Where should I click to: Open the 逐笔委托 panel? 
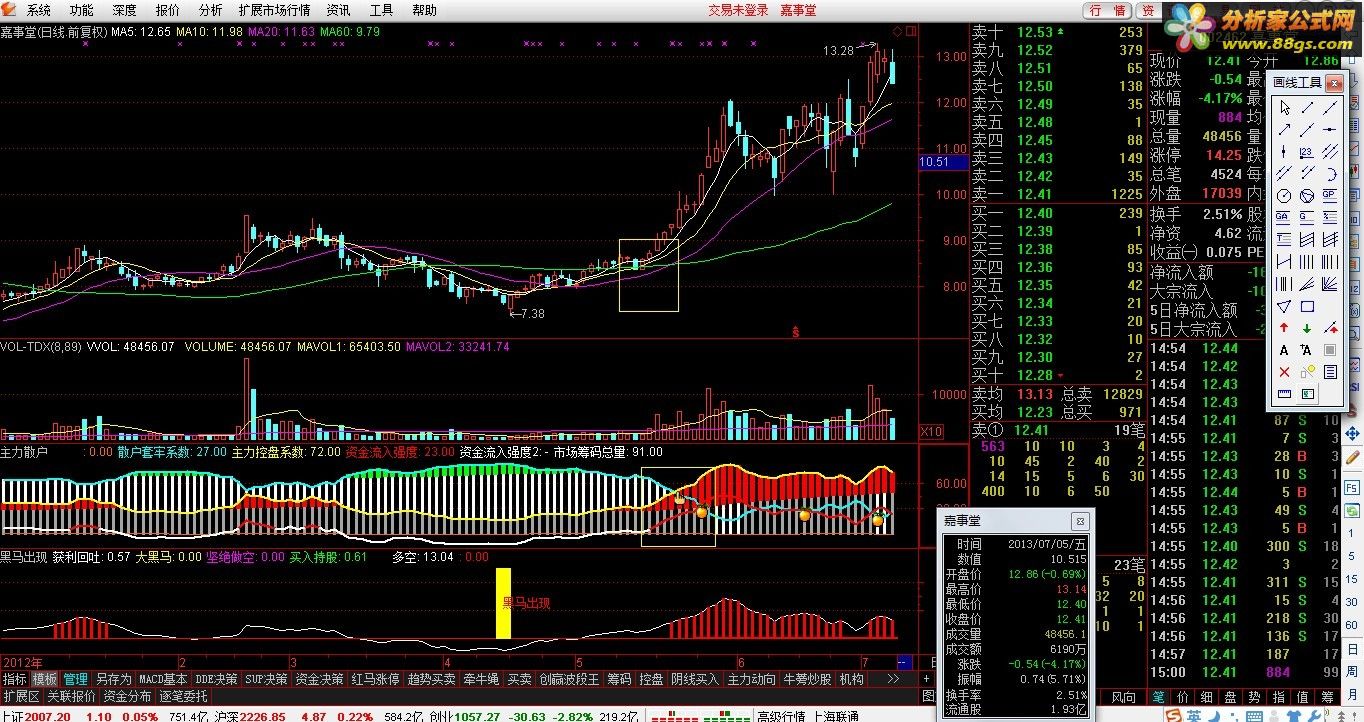(183, 696)
